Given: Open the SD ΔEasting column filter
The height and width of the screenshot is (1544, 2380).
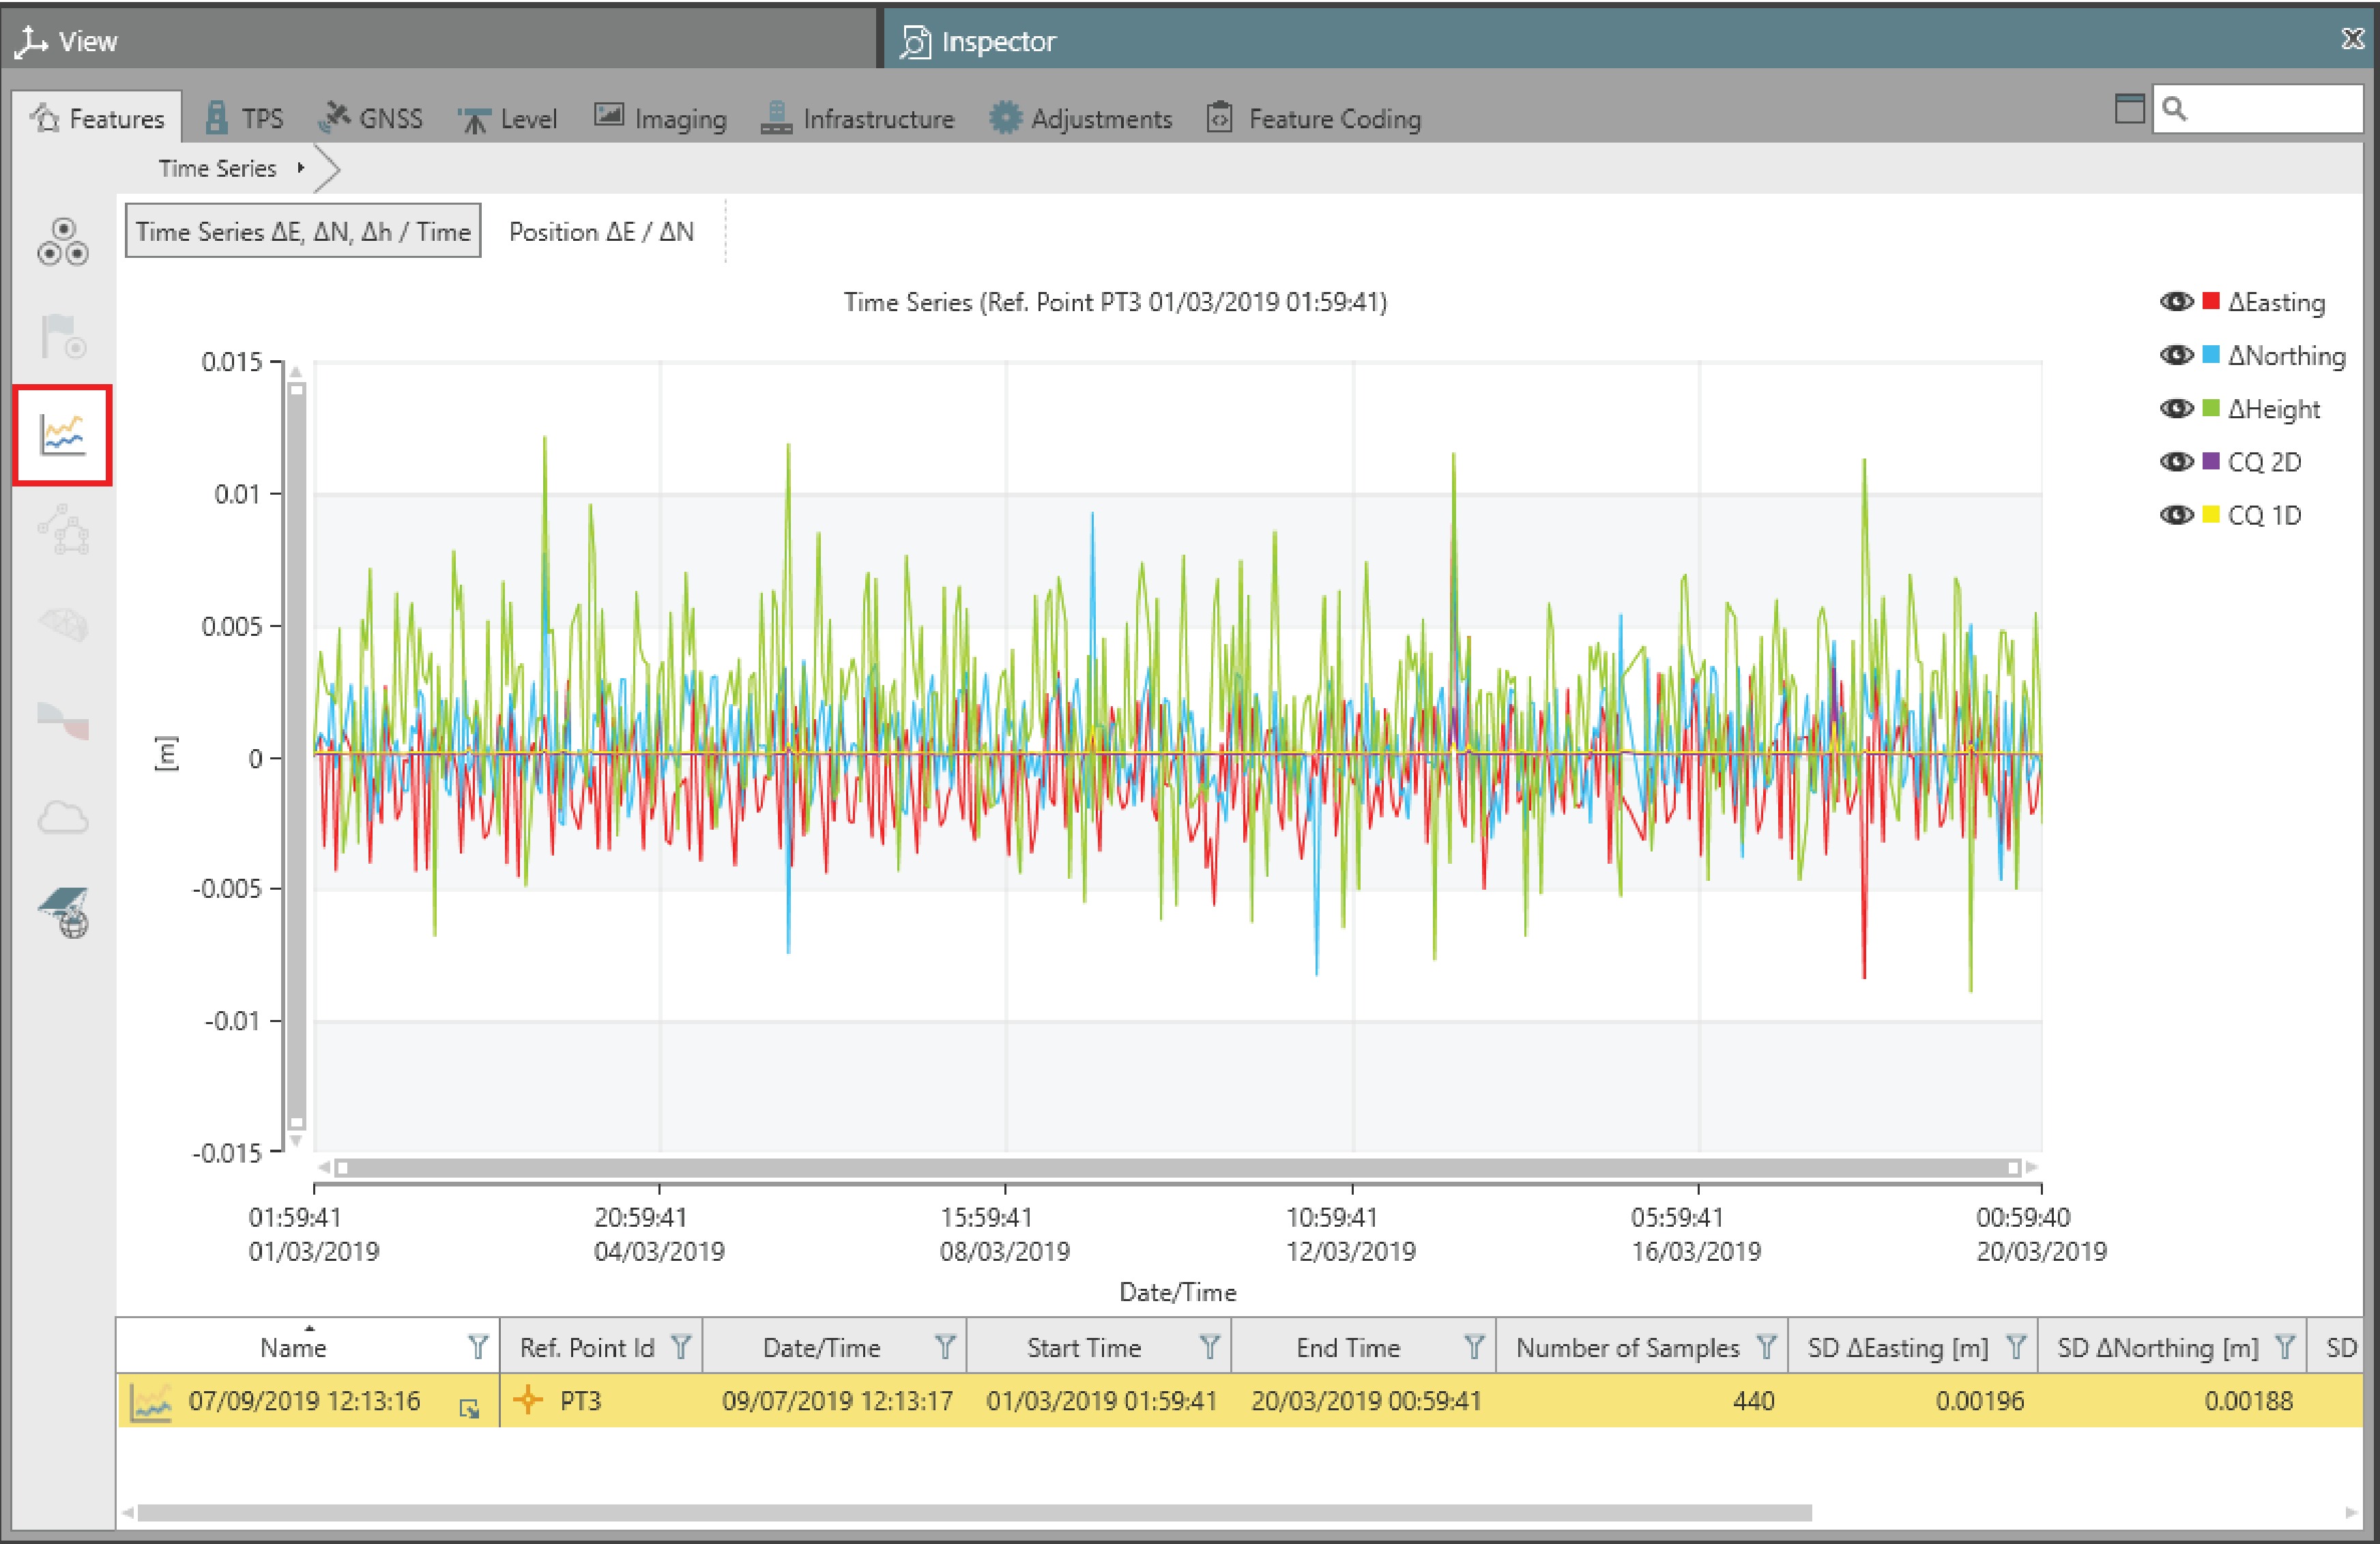Looking at the screenshot, I should coord(2016,1347).
